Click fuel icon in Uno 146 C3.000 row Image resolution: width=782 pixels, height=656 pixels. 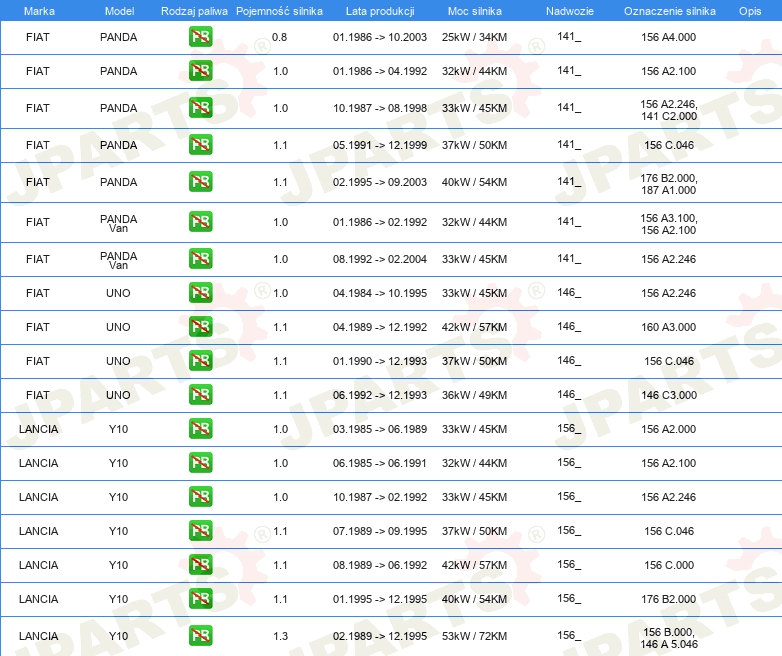(x=200, y=394)
